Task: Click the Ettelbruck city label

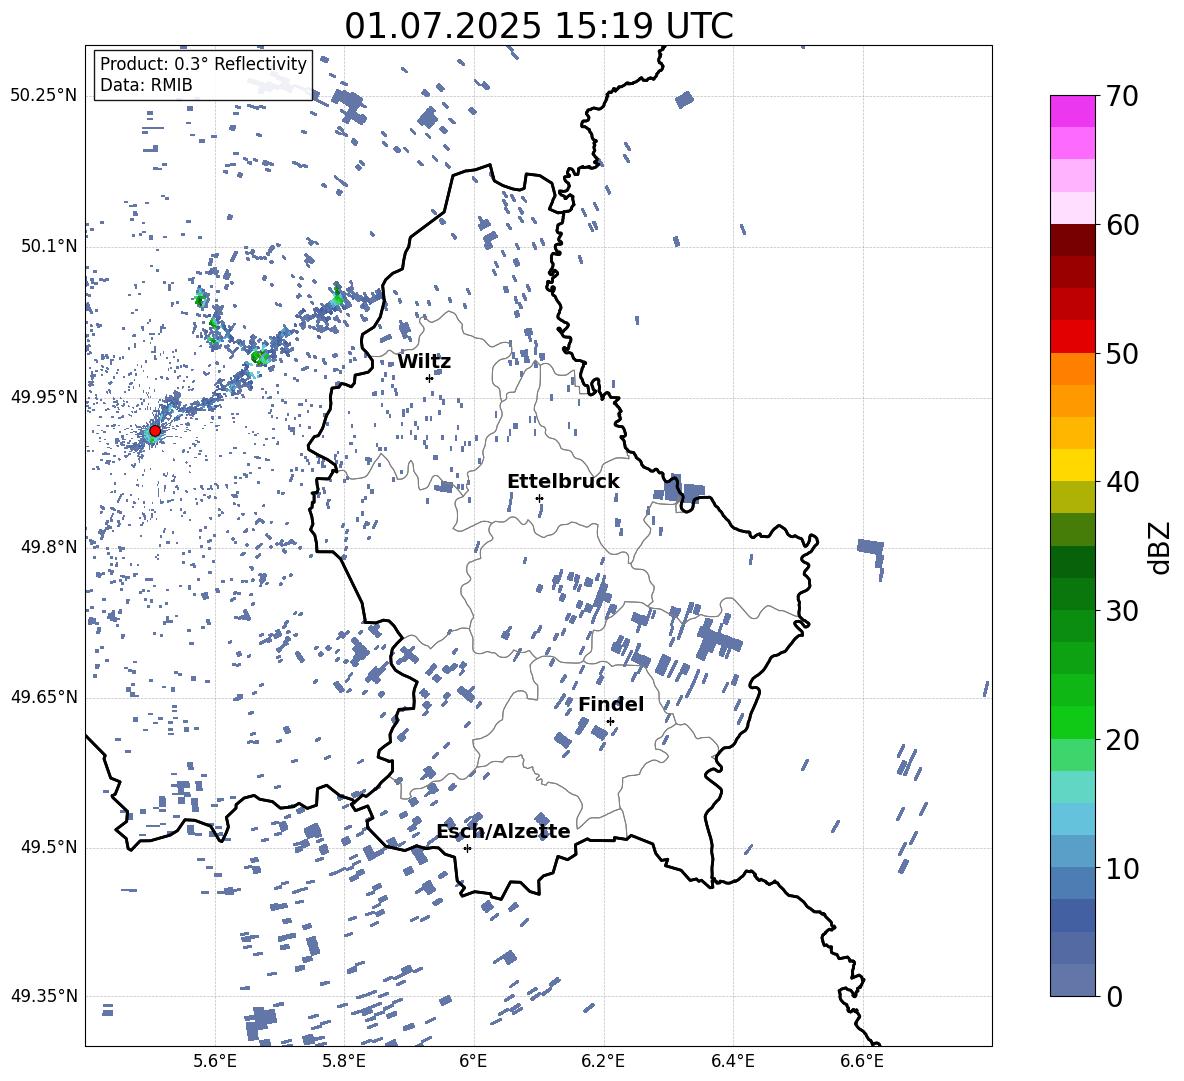Action: (563, 482)
